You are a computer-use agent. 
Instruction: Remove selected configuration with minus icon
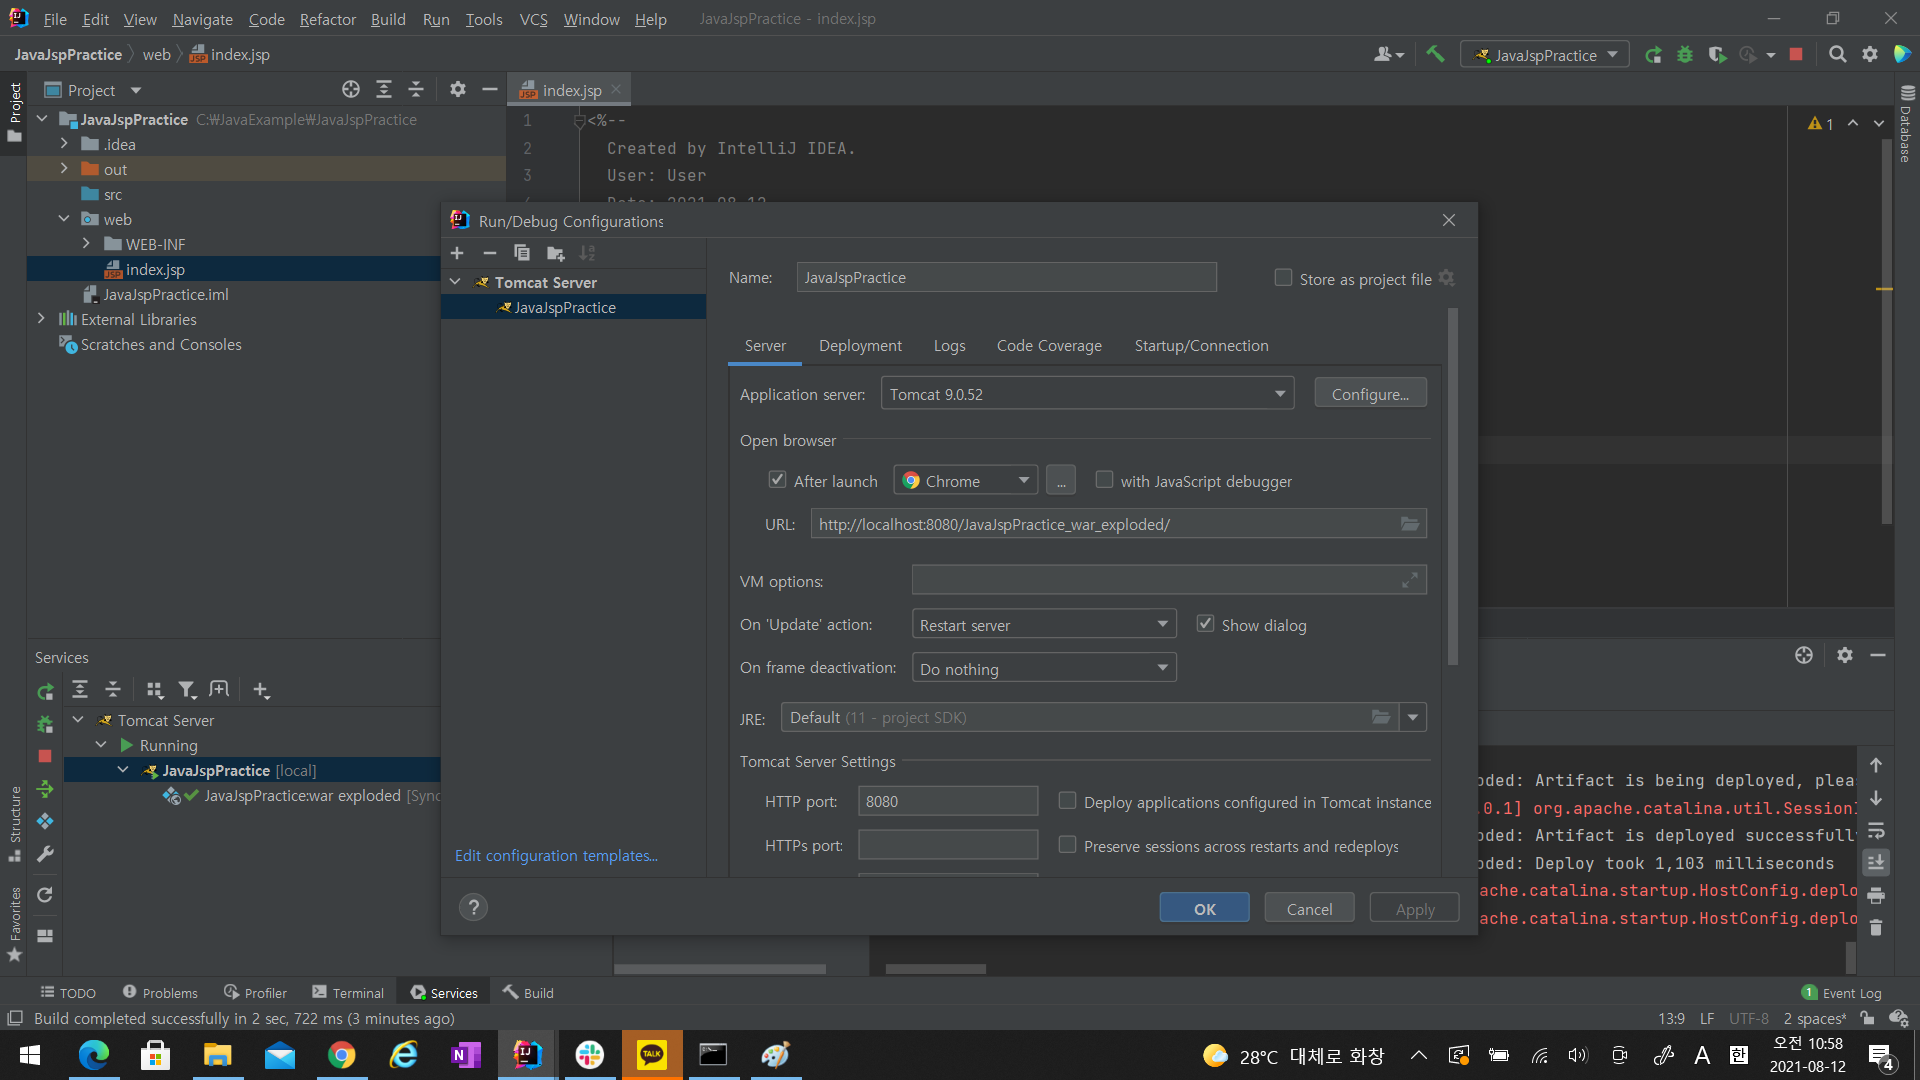[x=490, y=253]
